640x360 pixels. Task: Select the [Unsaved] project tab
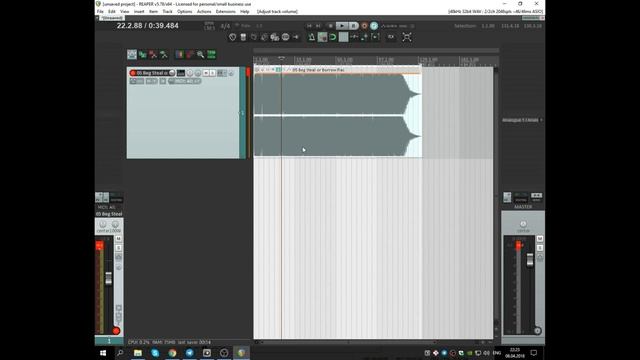111,18
